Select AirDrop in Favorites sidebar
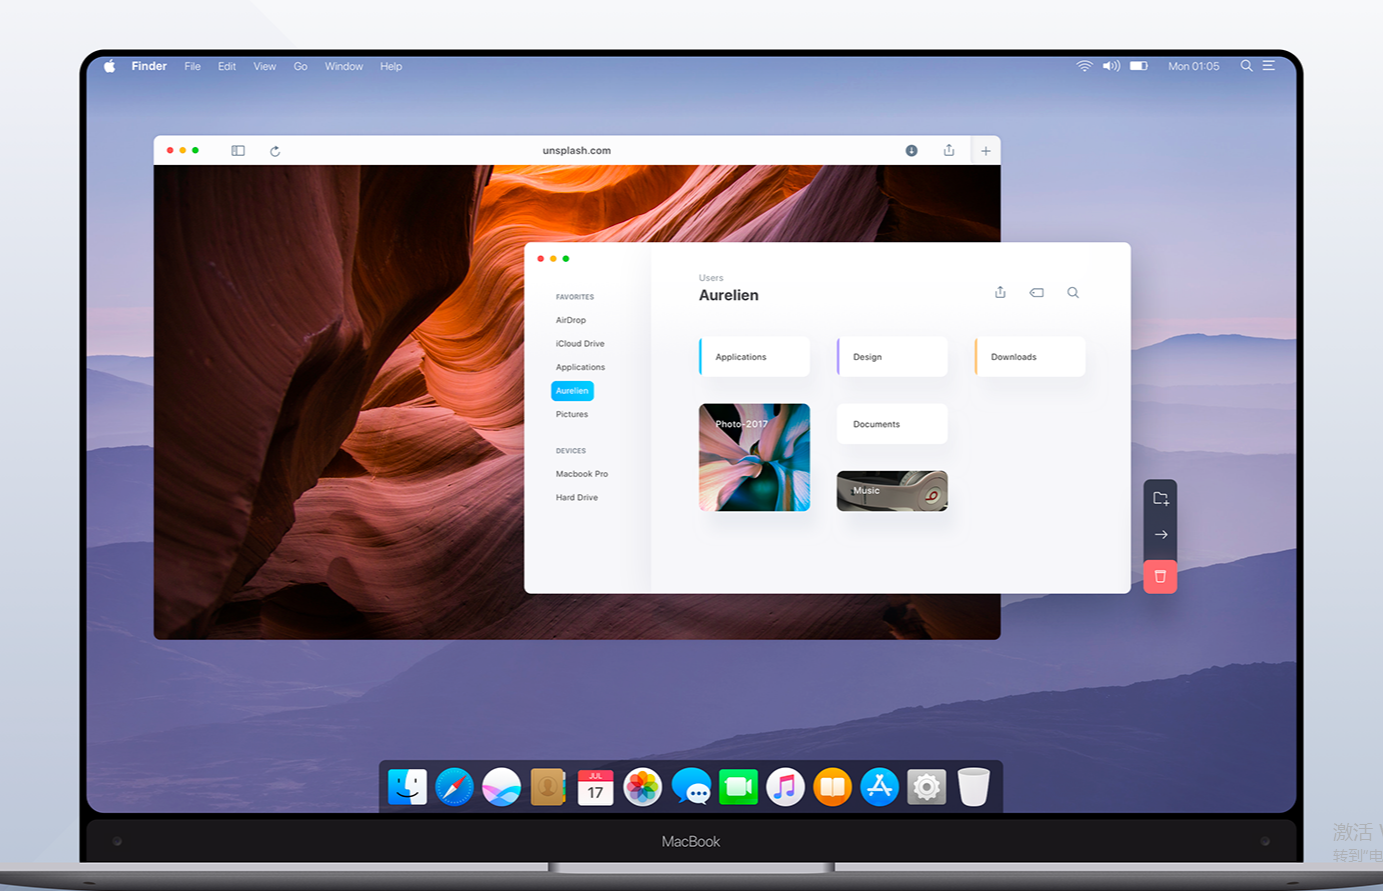 [x=571, y=320]
